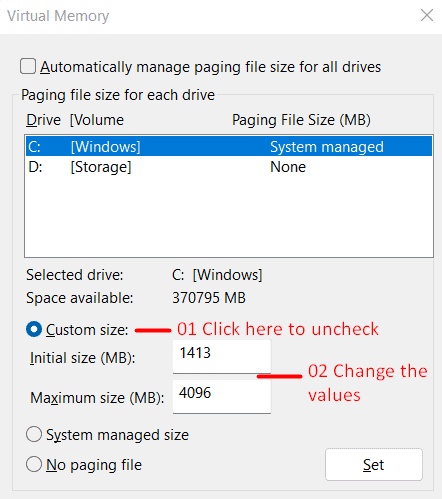The width and height of the screenshot is (442, 499).
Task: Click the No paging file label text
Action: pos(94,465)
